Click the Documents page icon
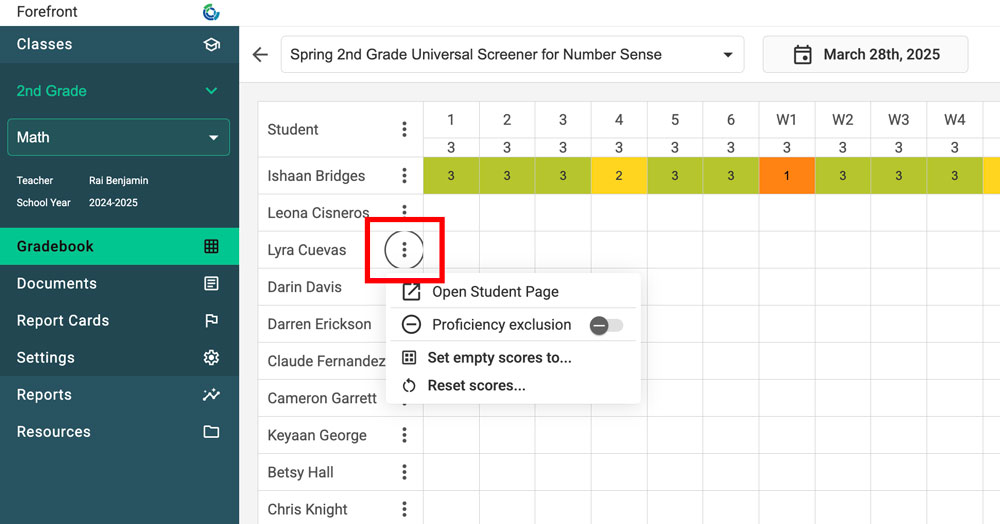Screen dimensions: 1000x524 [211, 284]
